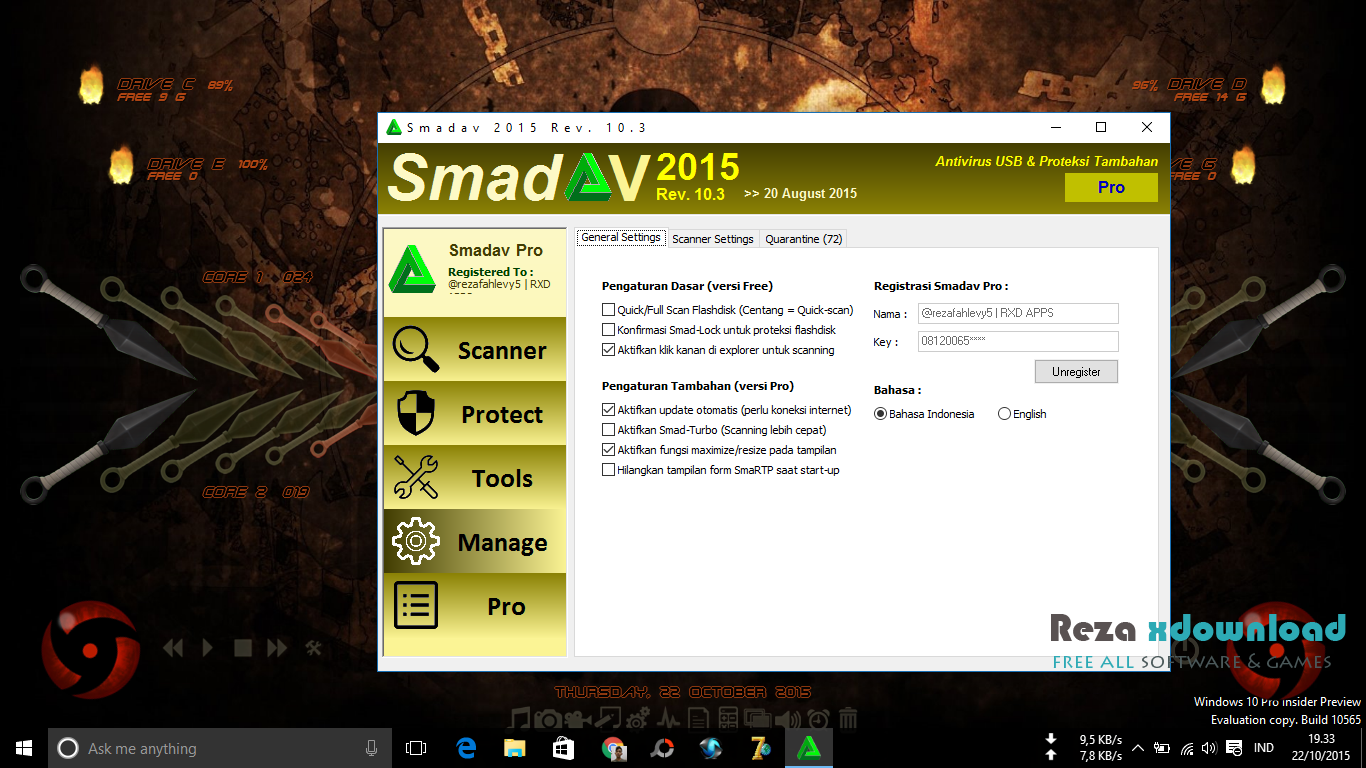The image size is (1366, 768).
Task: Click the stop button on desktop player
Action: [242, 648]
